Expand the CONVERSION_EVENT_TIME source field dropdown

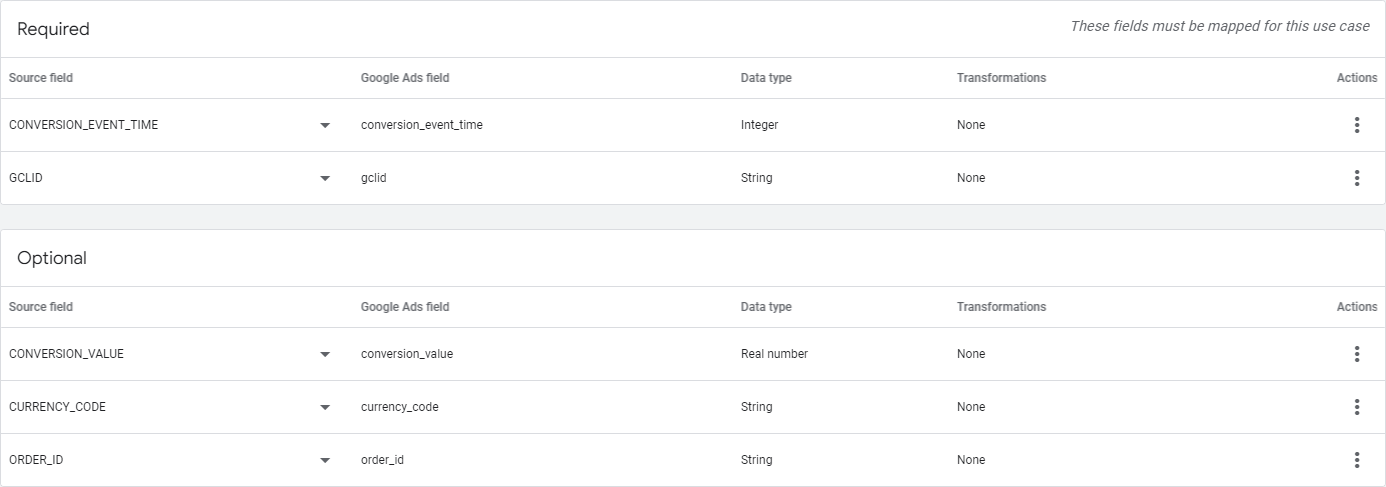click(x=325, y=126)
